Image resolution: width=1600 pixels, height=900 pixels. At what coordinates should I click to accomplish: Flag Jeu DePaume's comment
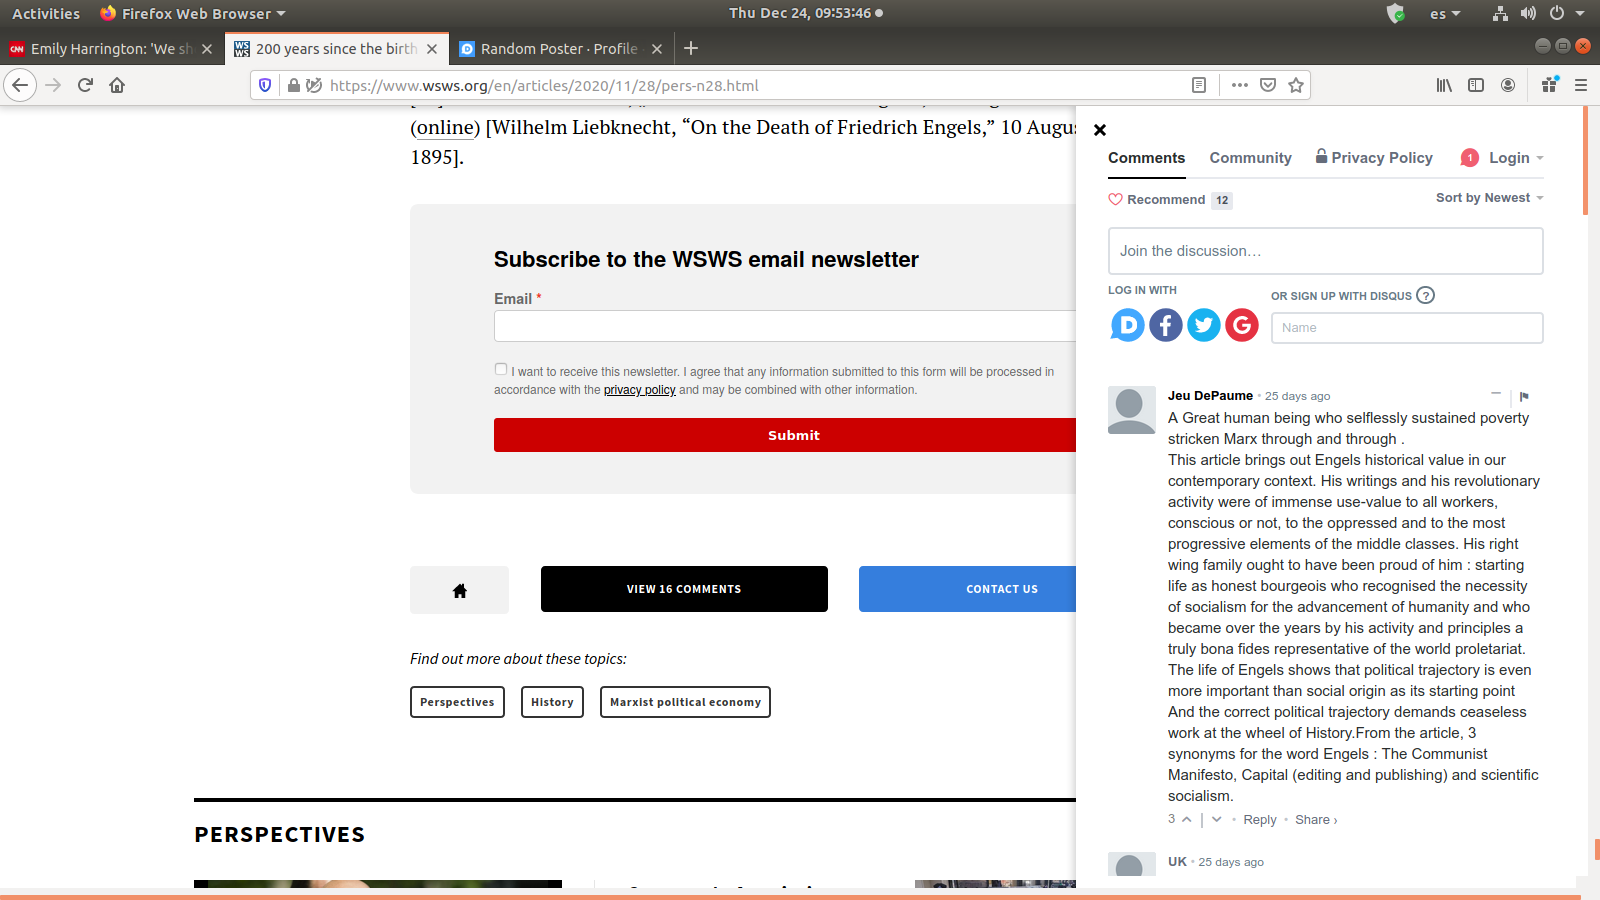(1524, 397)
